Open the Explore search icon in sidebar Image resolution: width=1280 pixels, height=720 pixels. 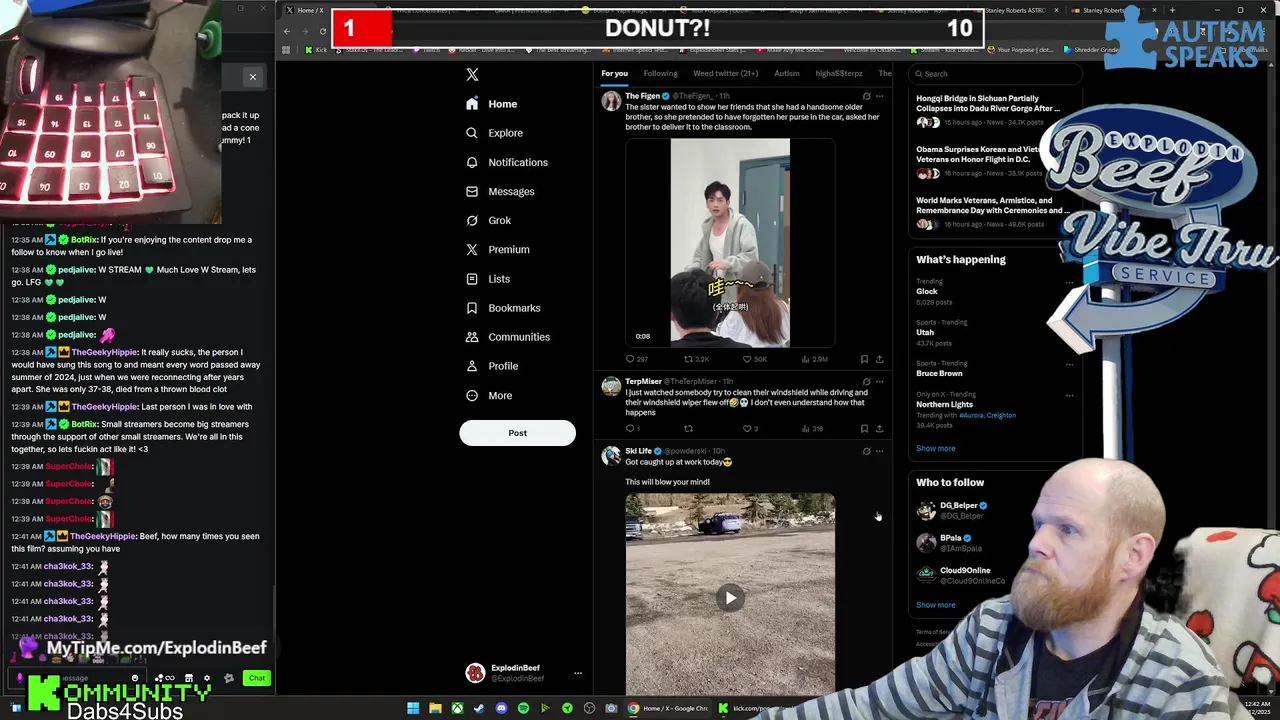tap(472, 133)
